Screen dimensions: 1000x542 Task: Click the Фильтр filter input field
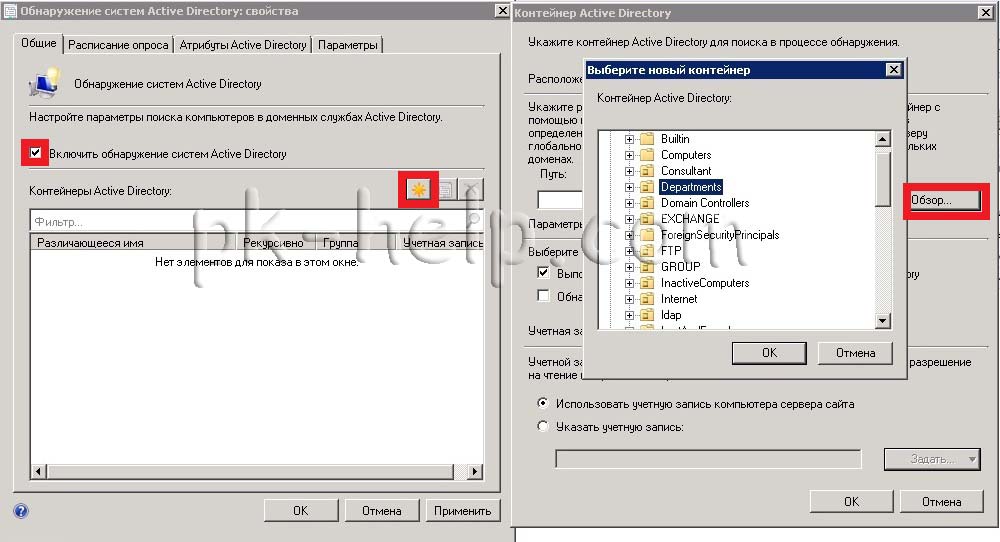tap(249, 221)
